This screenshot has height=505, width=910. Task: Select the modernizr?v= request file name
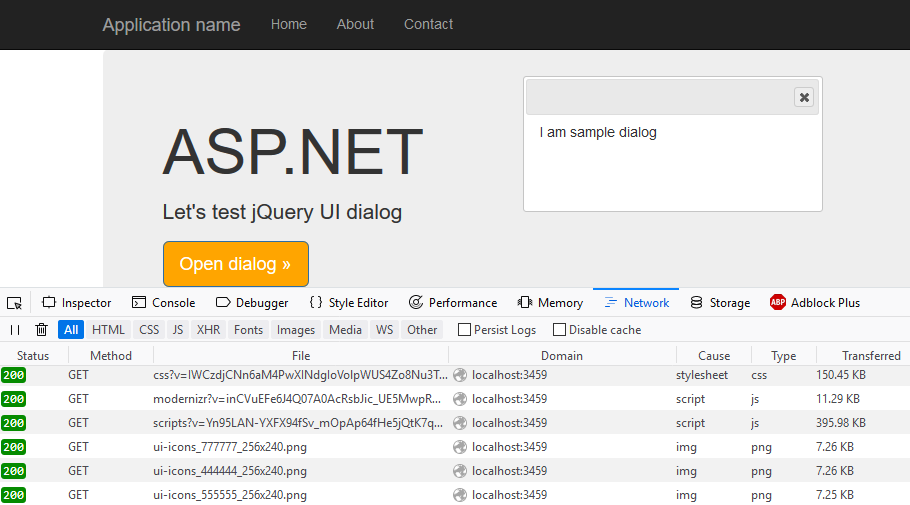tap(297, 399)
